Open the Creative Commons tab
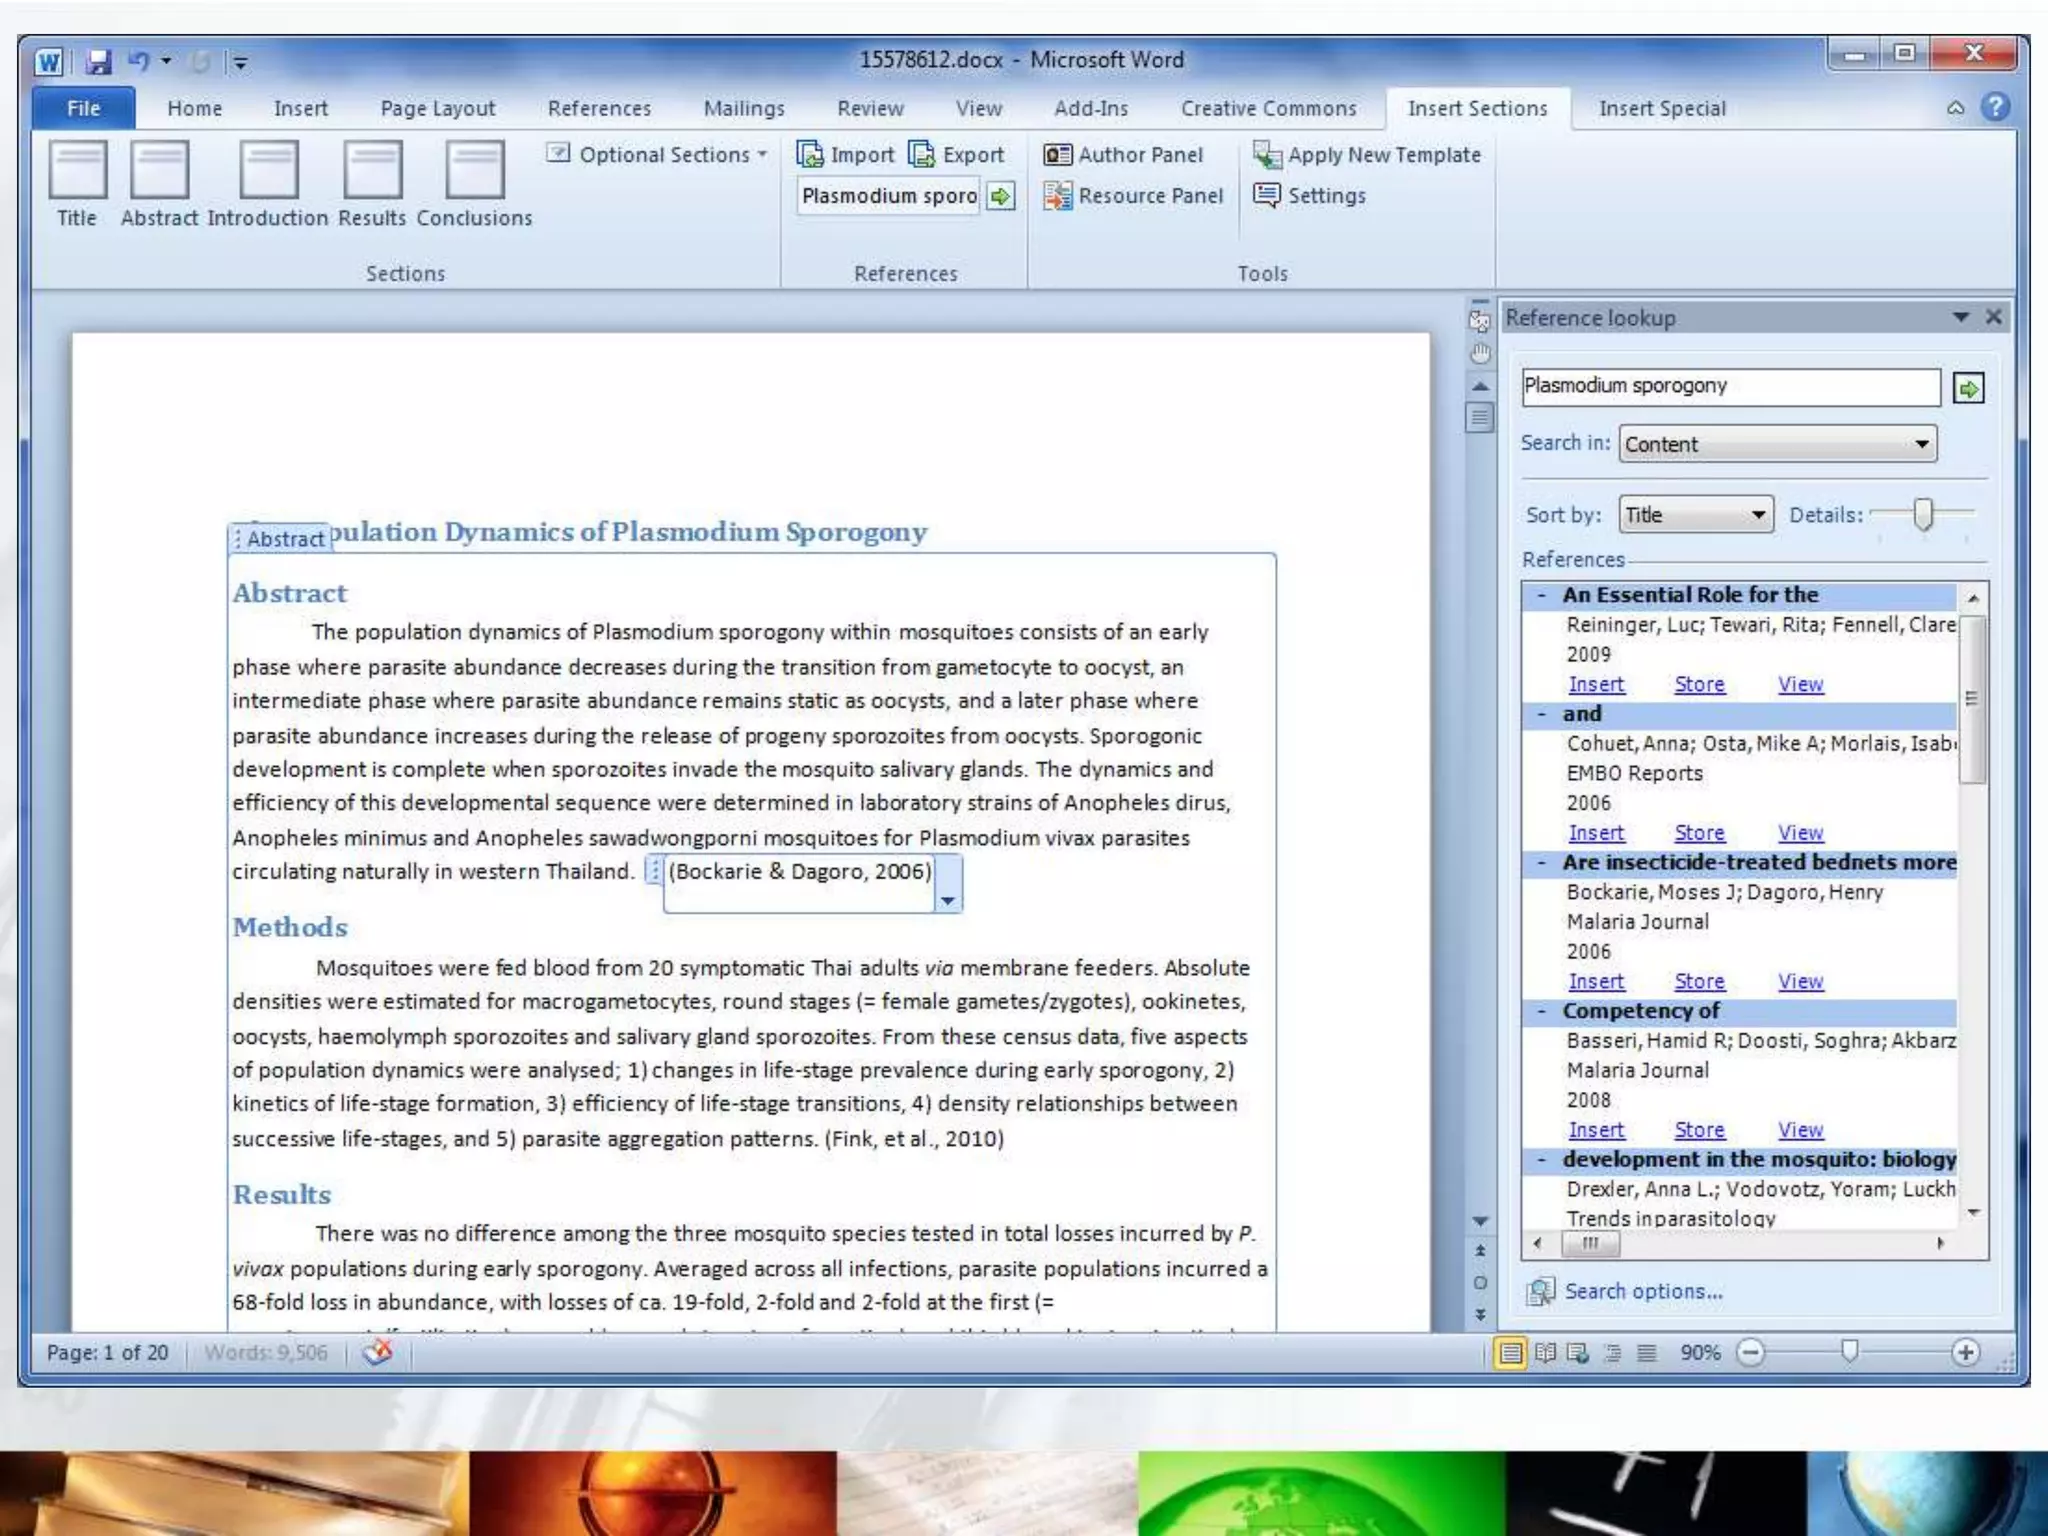2048x1536 pixels. pos(1268,109)
